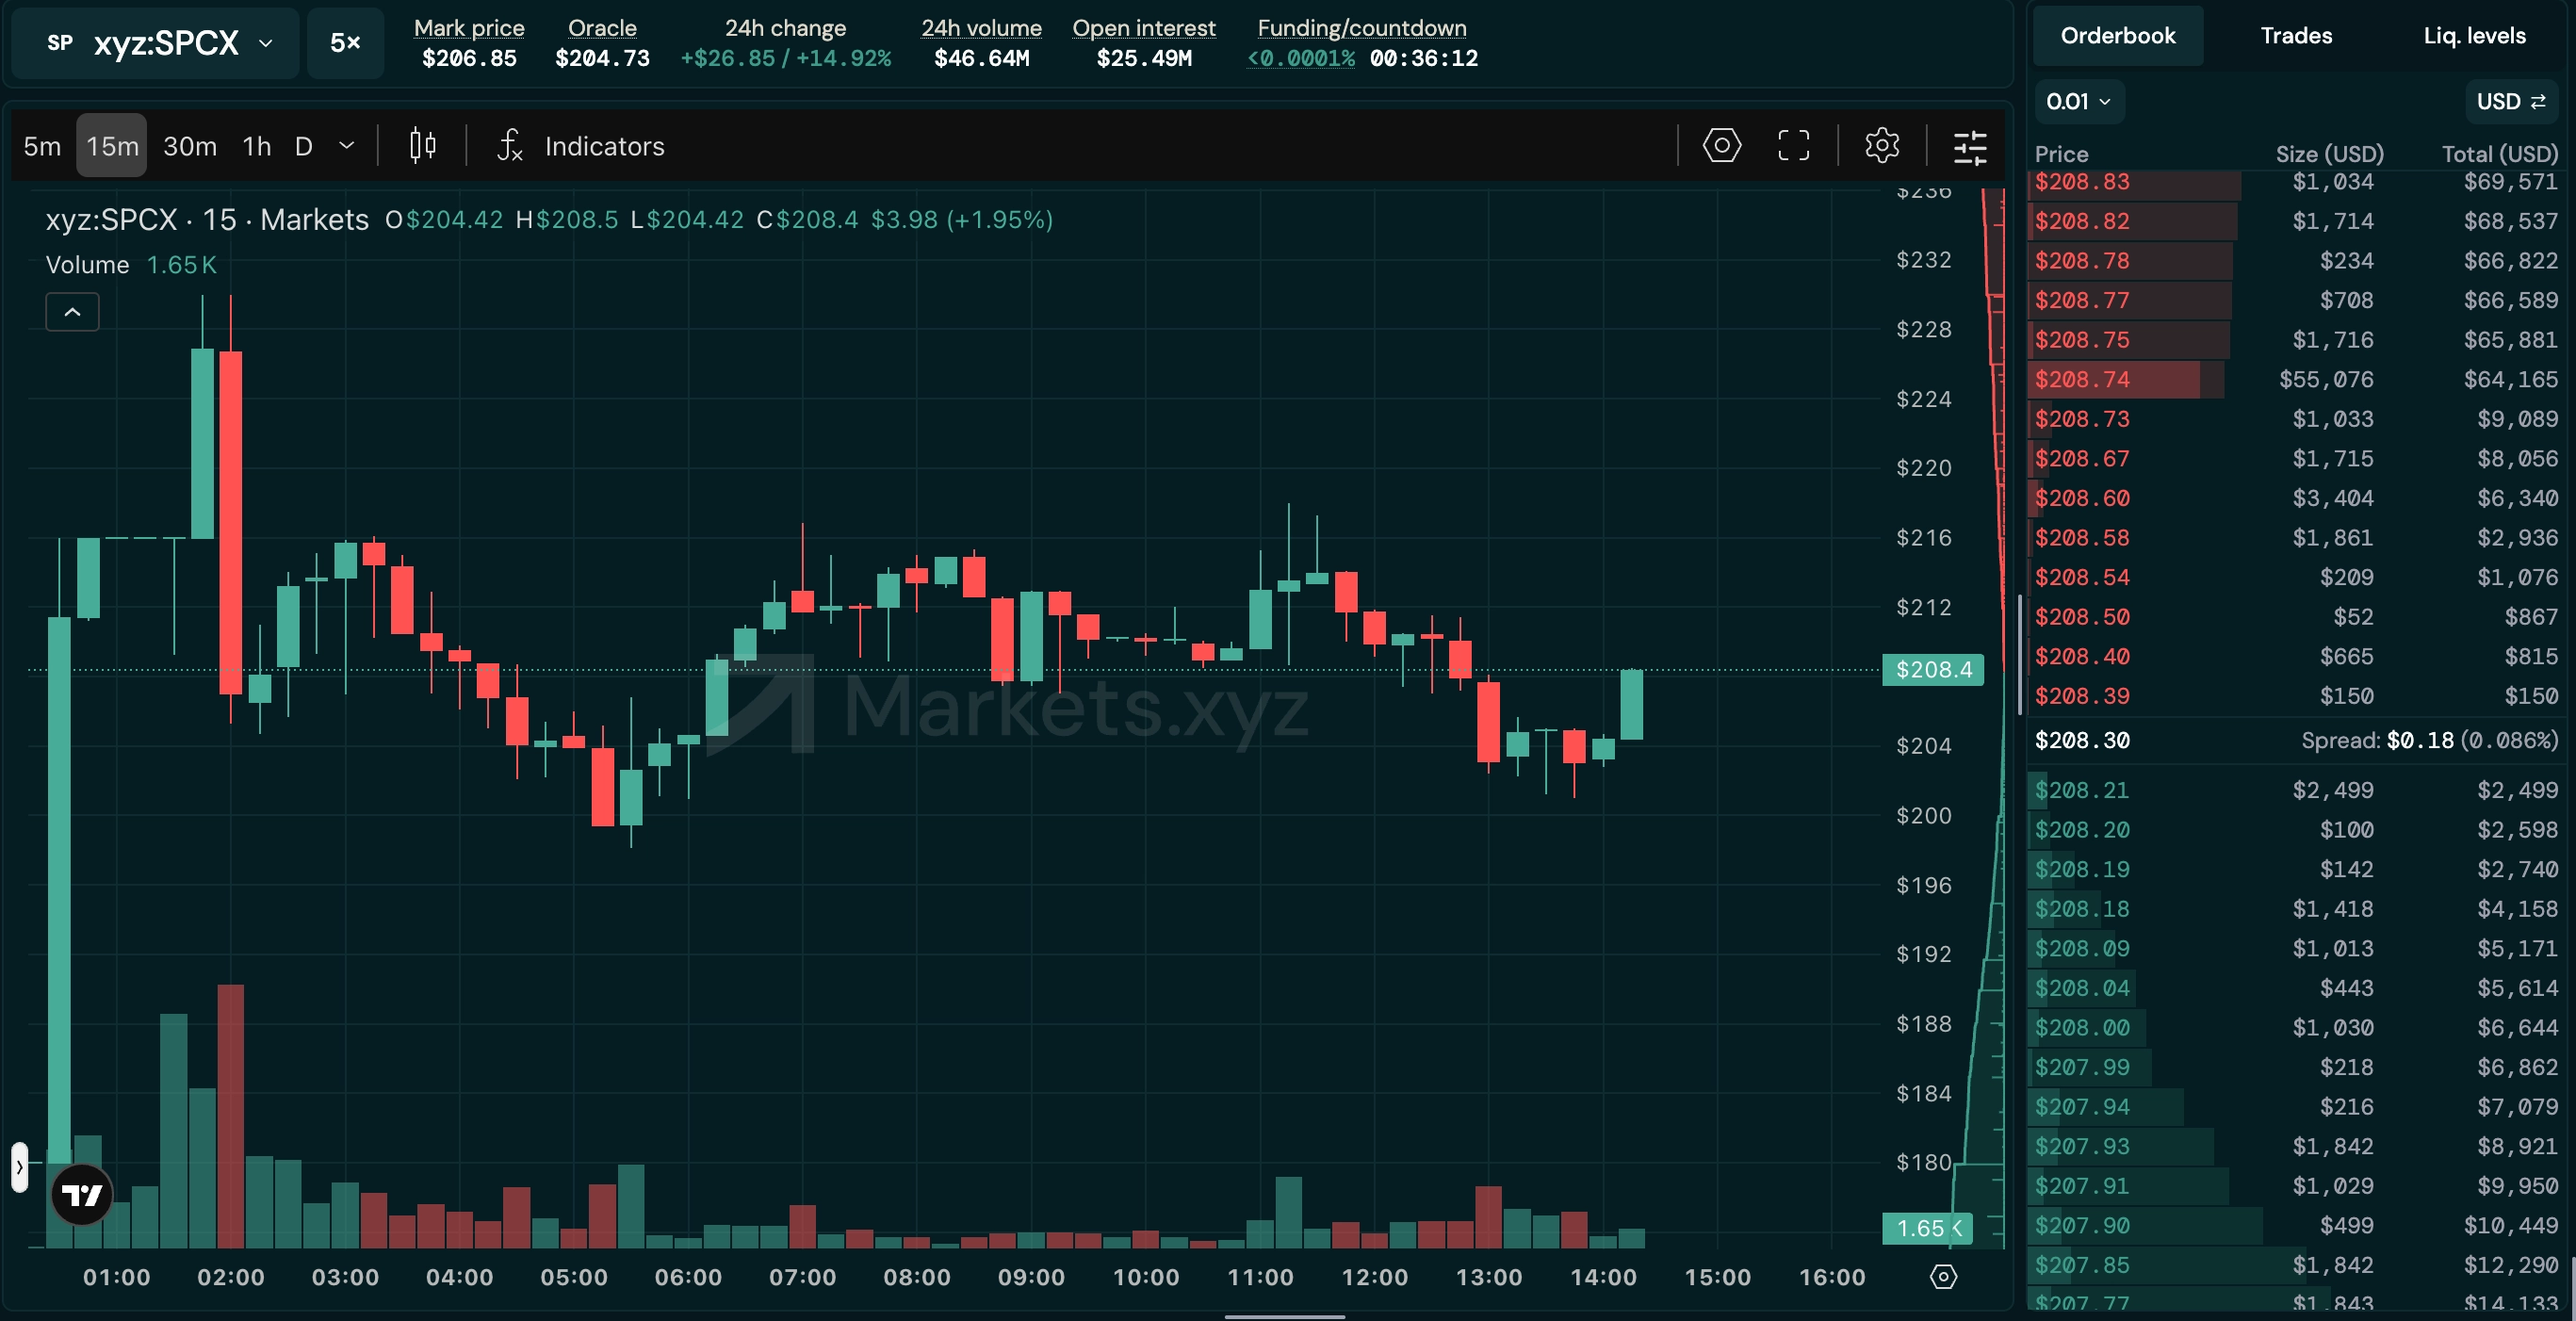Open more timeframes dropdown arrow
The image size is (2576, 1321).
click(346, 146)
